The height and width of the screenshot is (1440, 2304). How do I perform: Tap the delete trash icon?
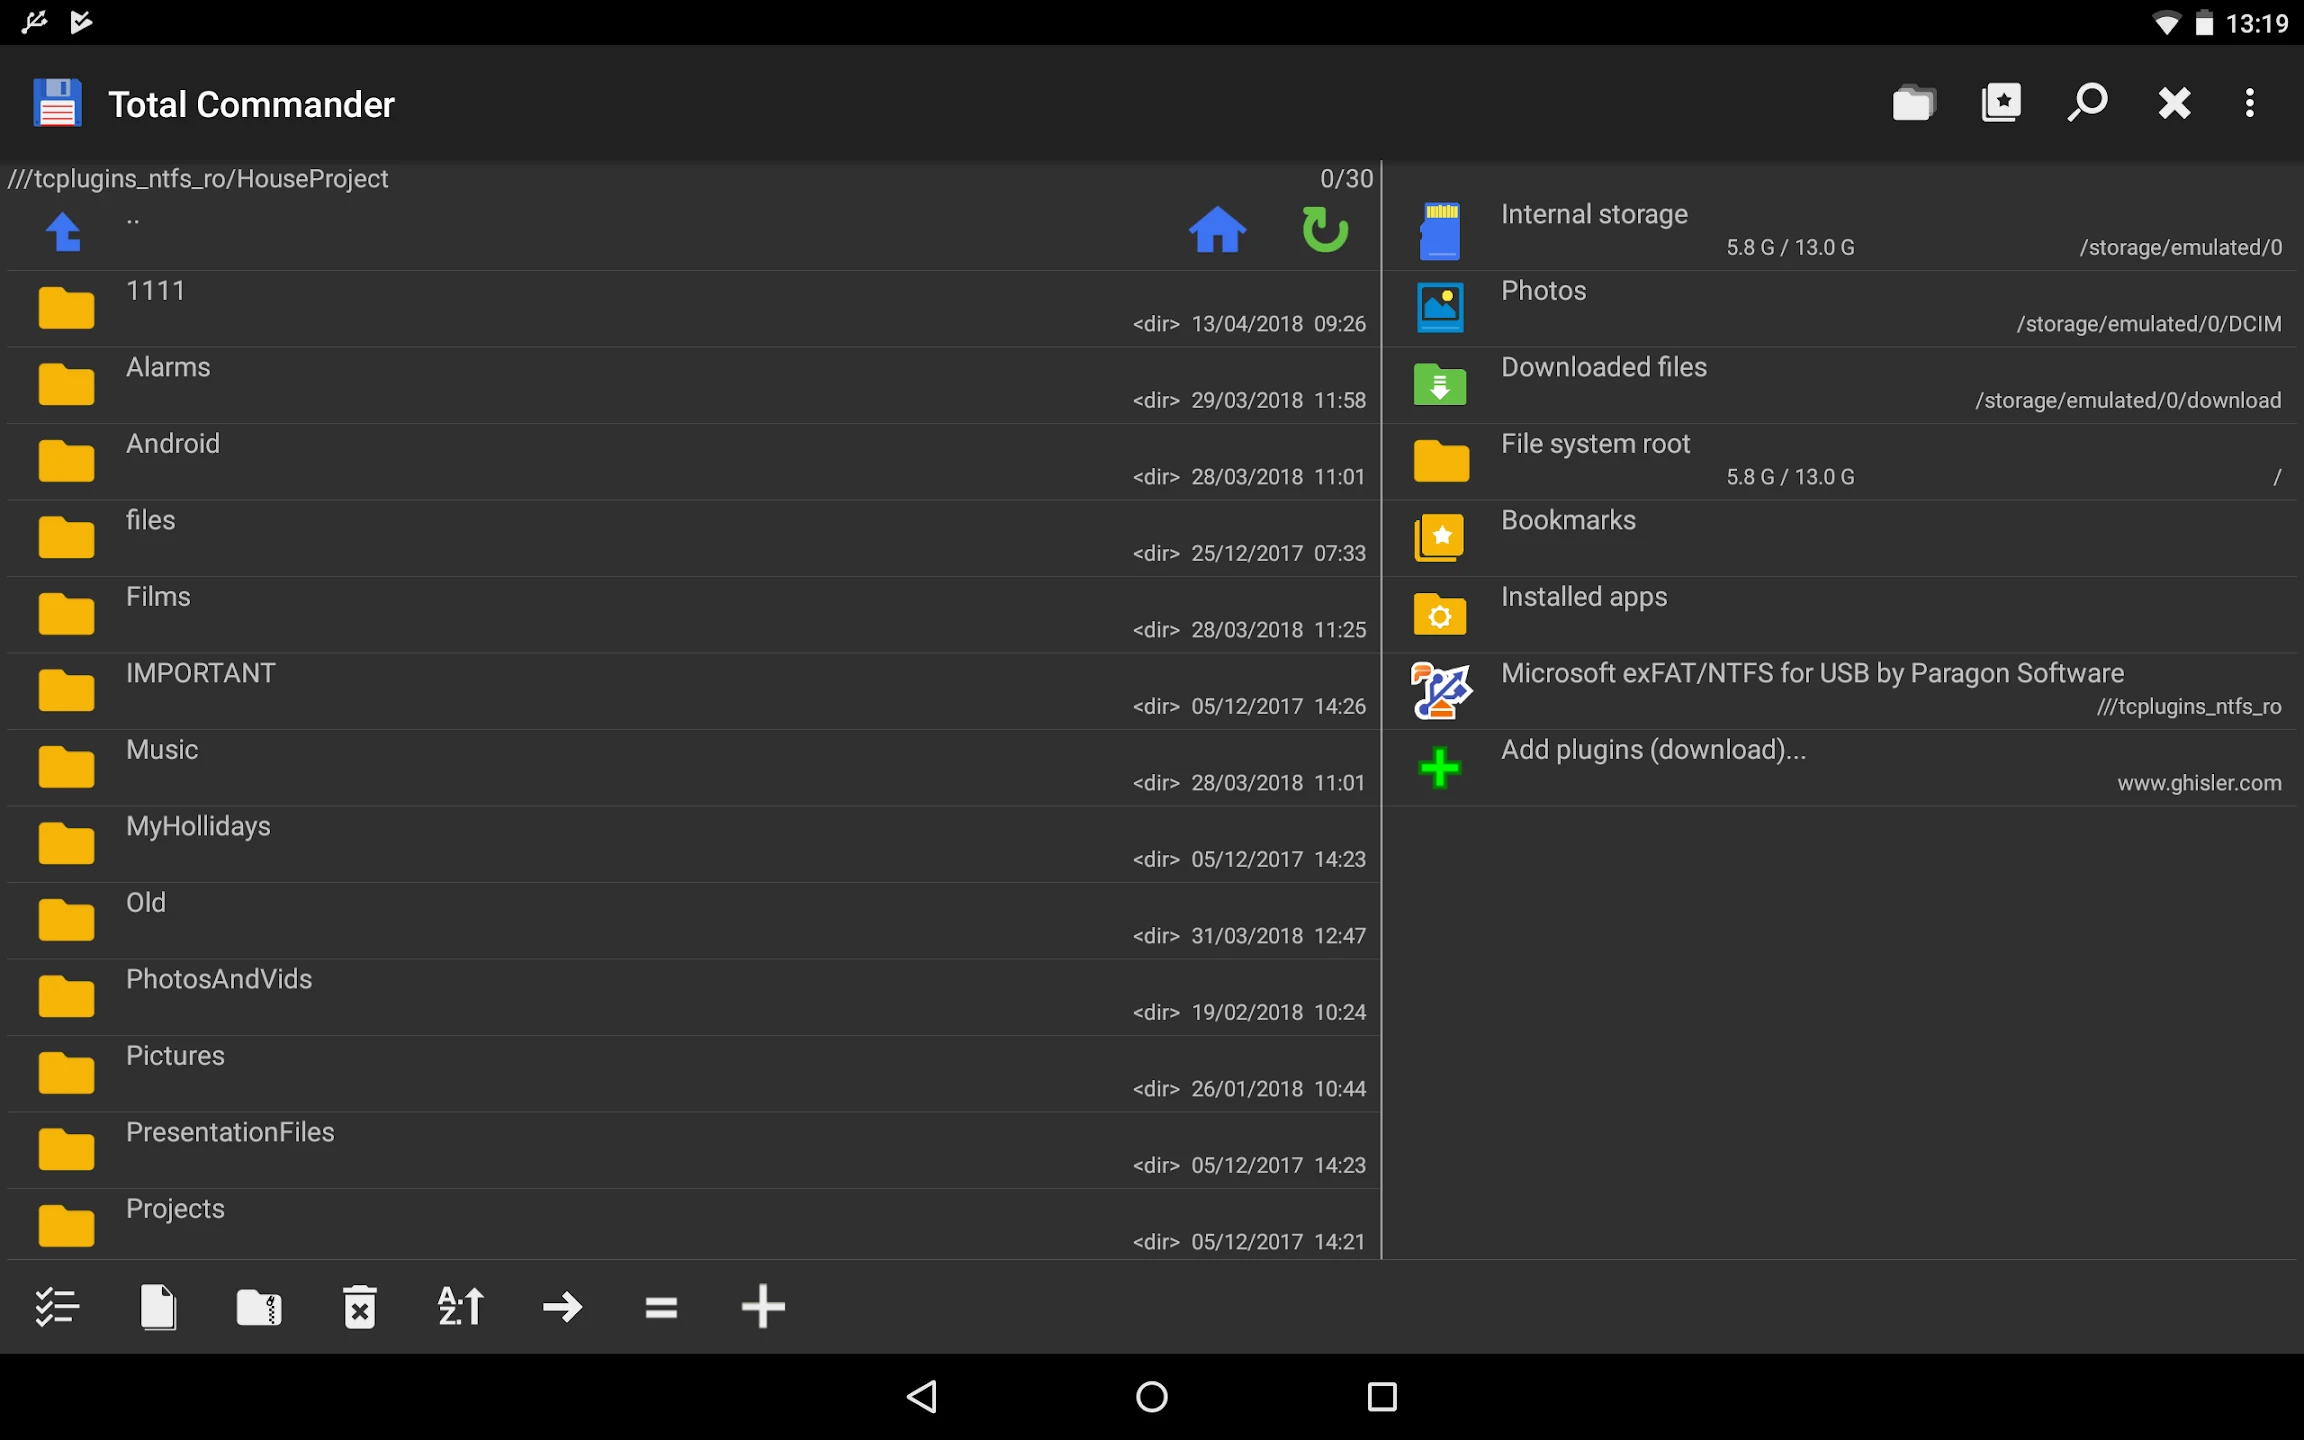tap(360, 1307)
